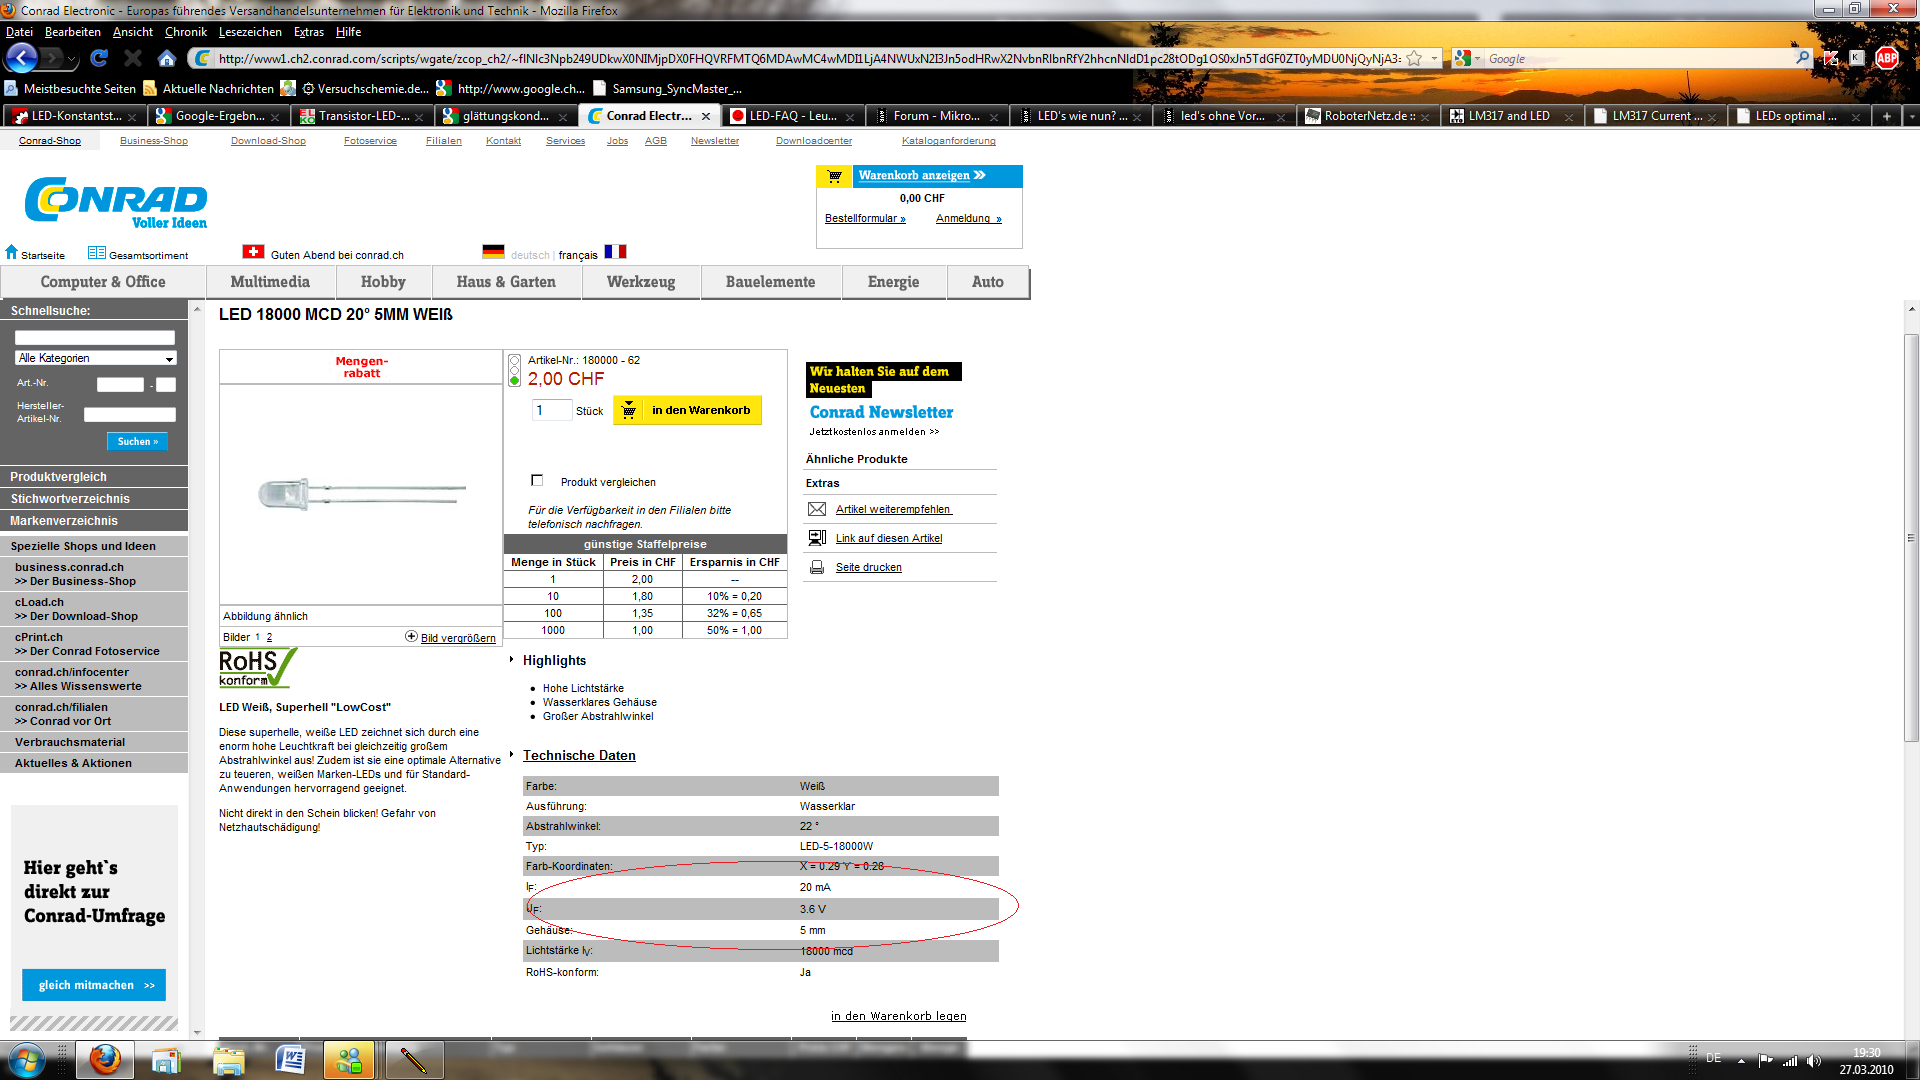Image resolution: width=1920 pixels, height=1080 pixels.
Task: Close the Conrad Electr... tab
Action: (x=706, y=116)
